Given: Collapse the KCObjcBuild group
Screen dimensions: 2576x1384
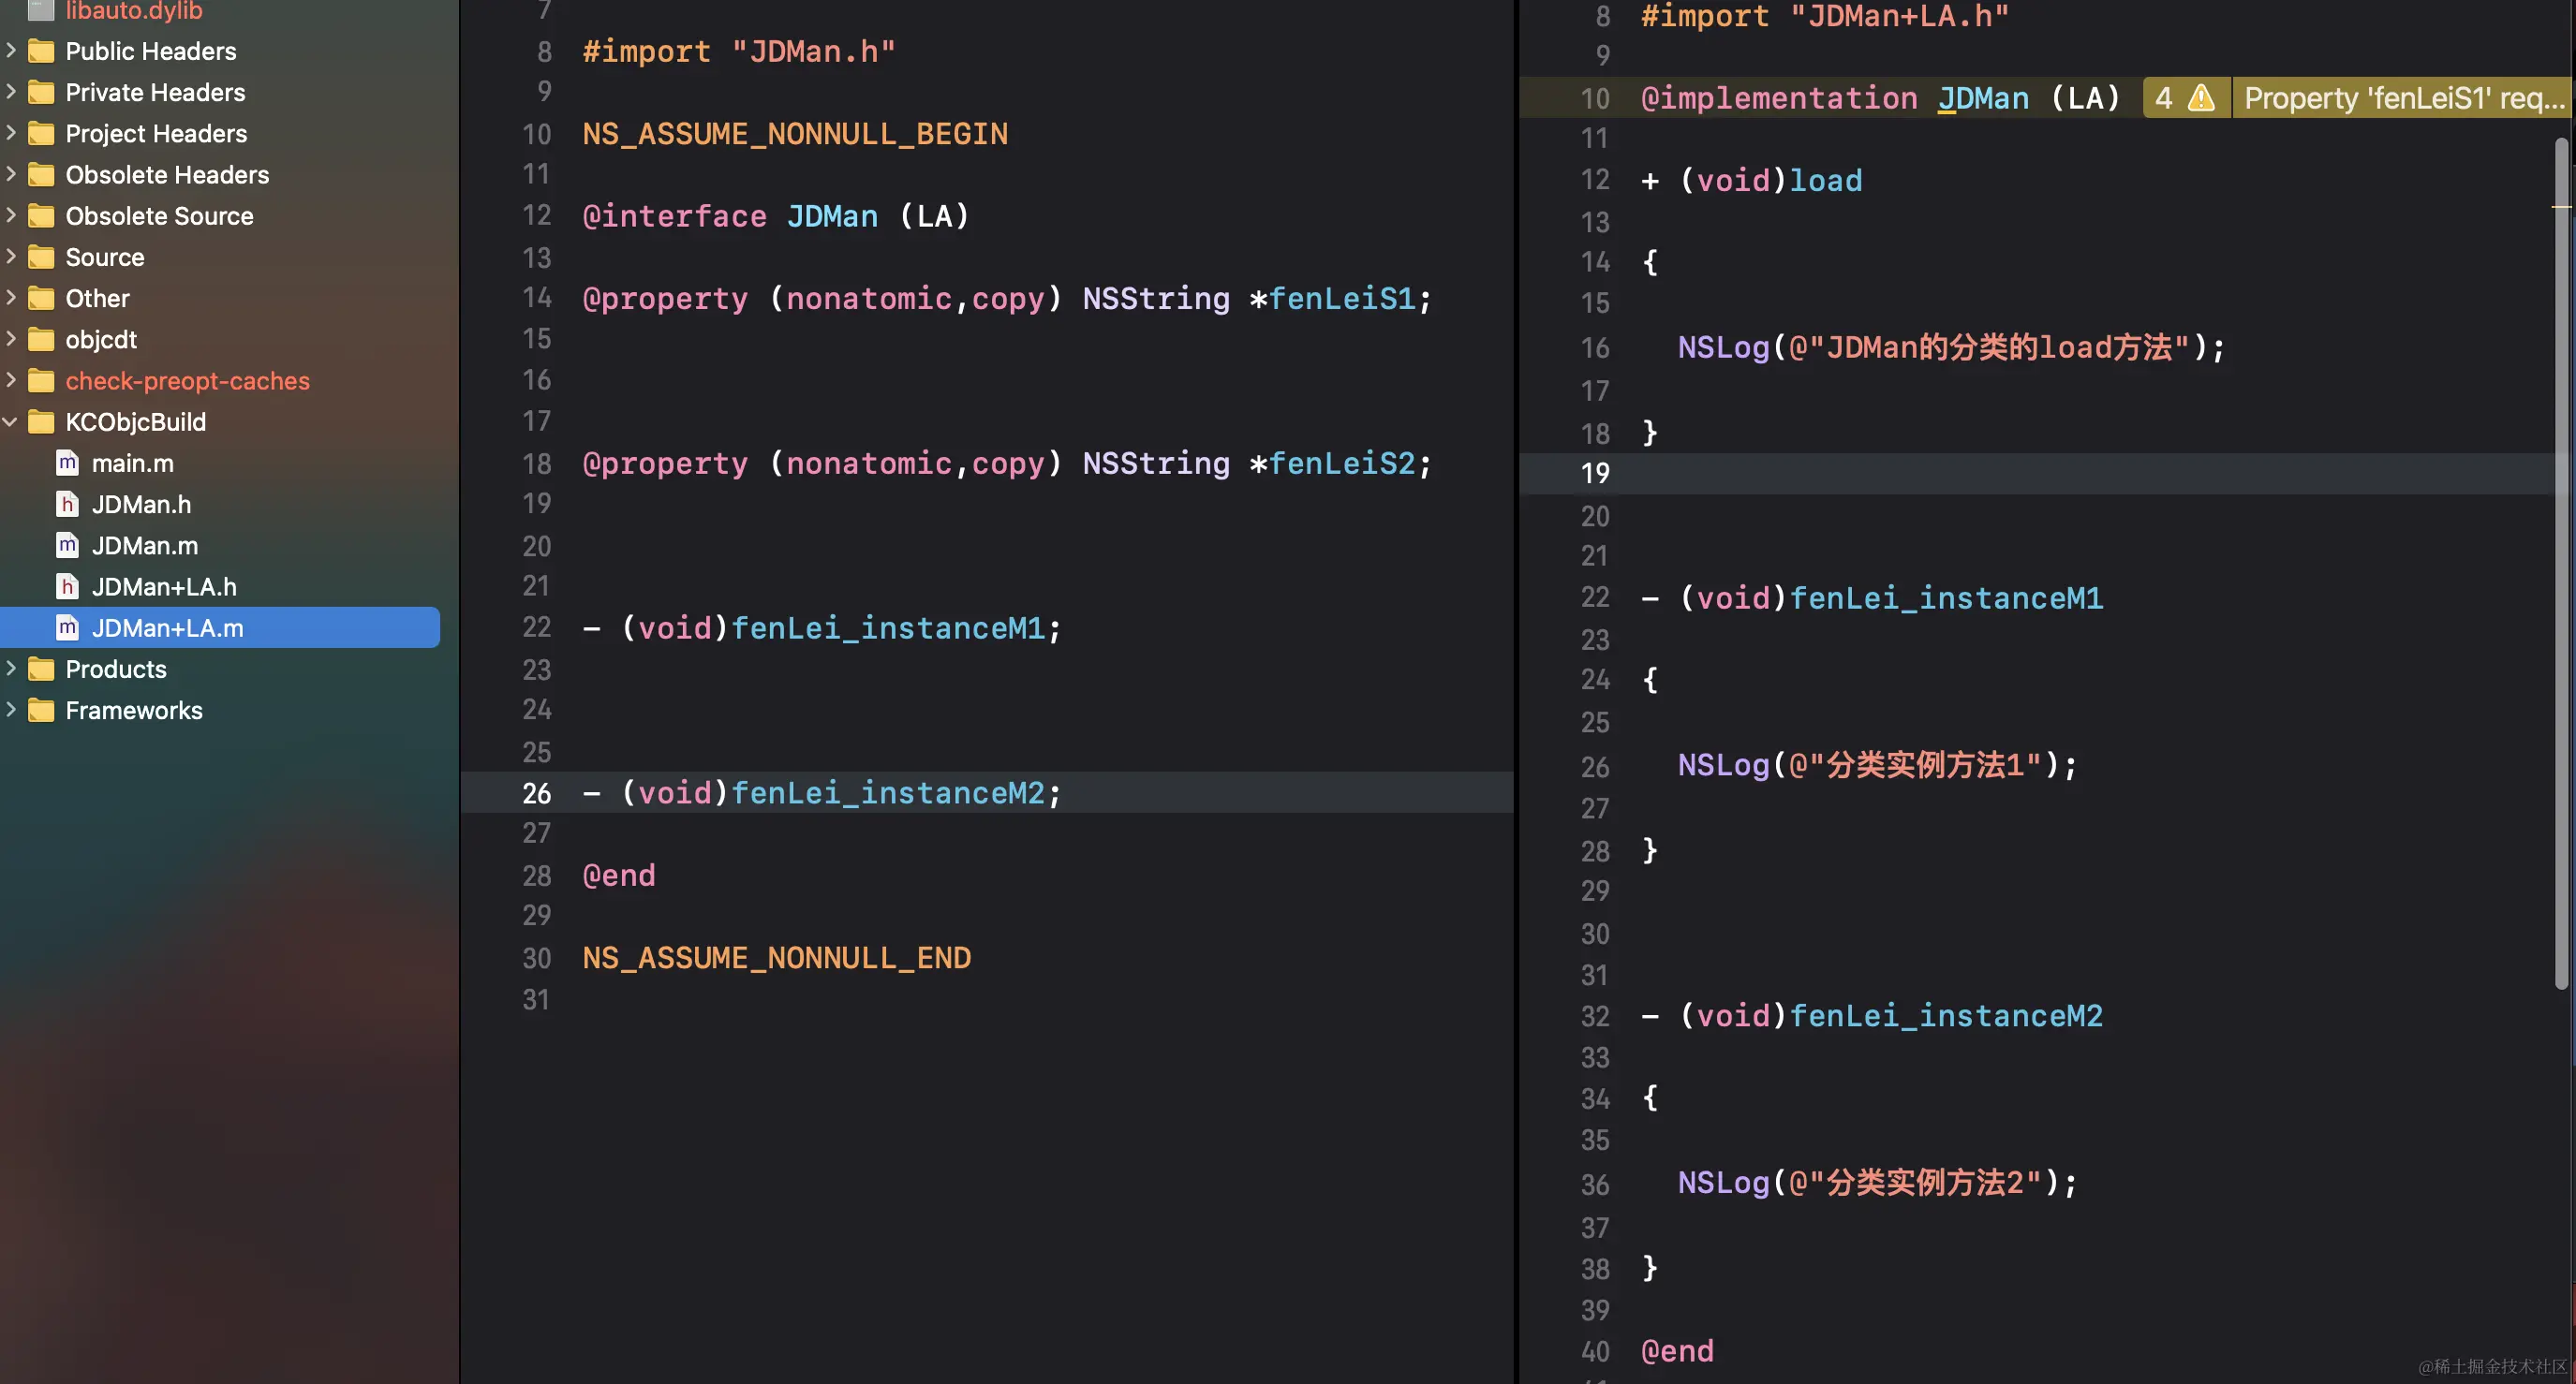Looking at the screenshot, I should click(x=11, y=422).
